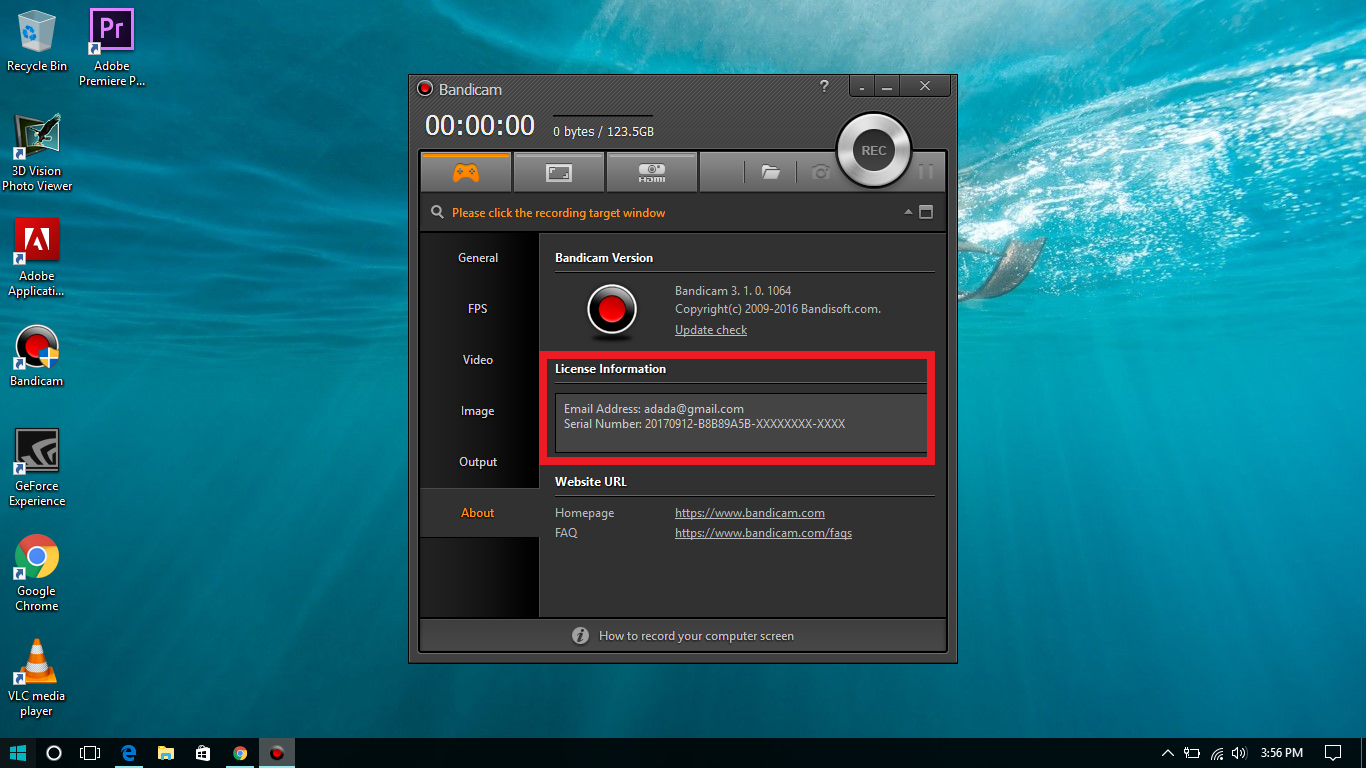
Task: Open the output folder icon in Bandicam
Action: 770,172
